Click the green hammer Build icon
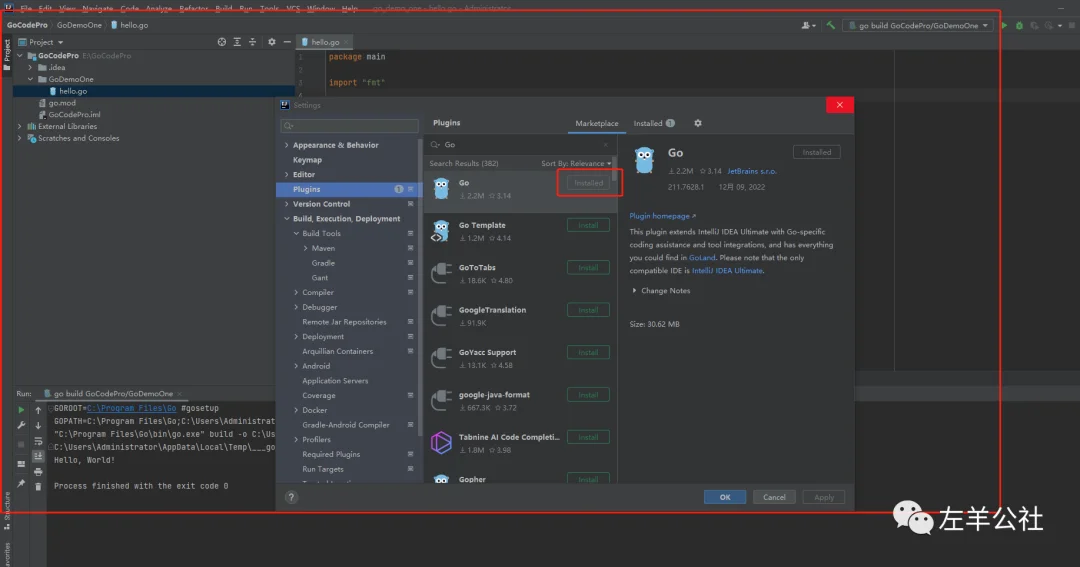This screenshot has height=567, width=1080. [x=831, y=25]
